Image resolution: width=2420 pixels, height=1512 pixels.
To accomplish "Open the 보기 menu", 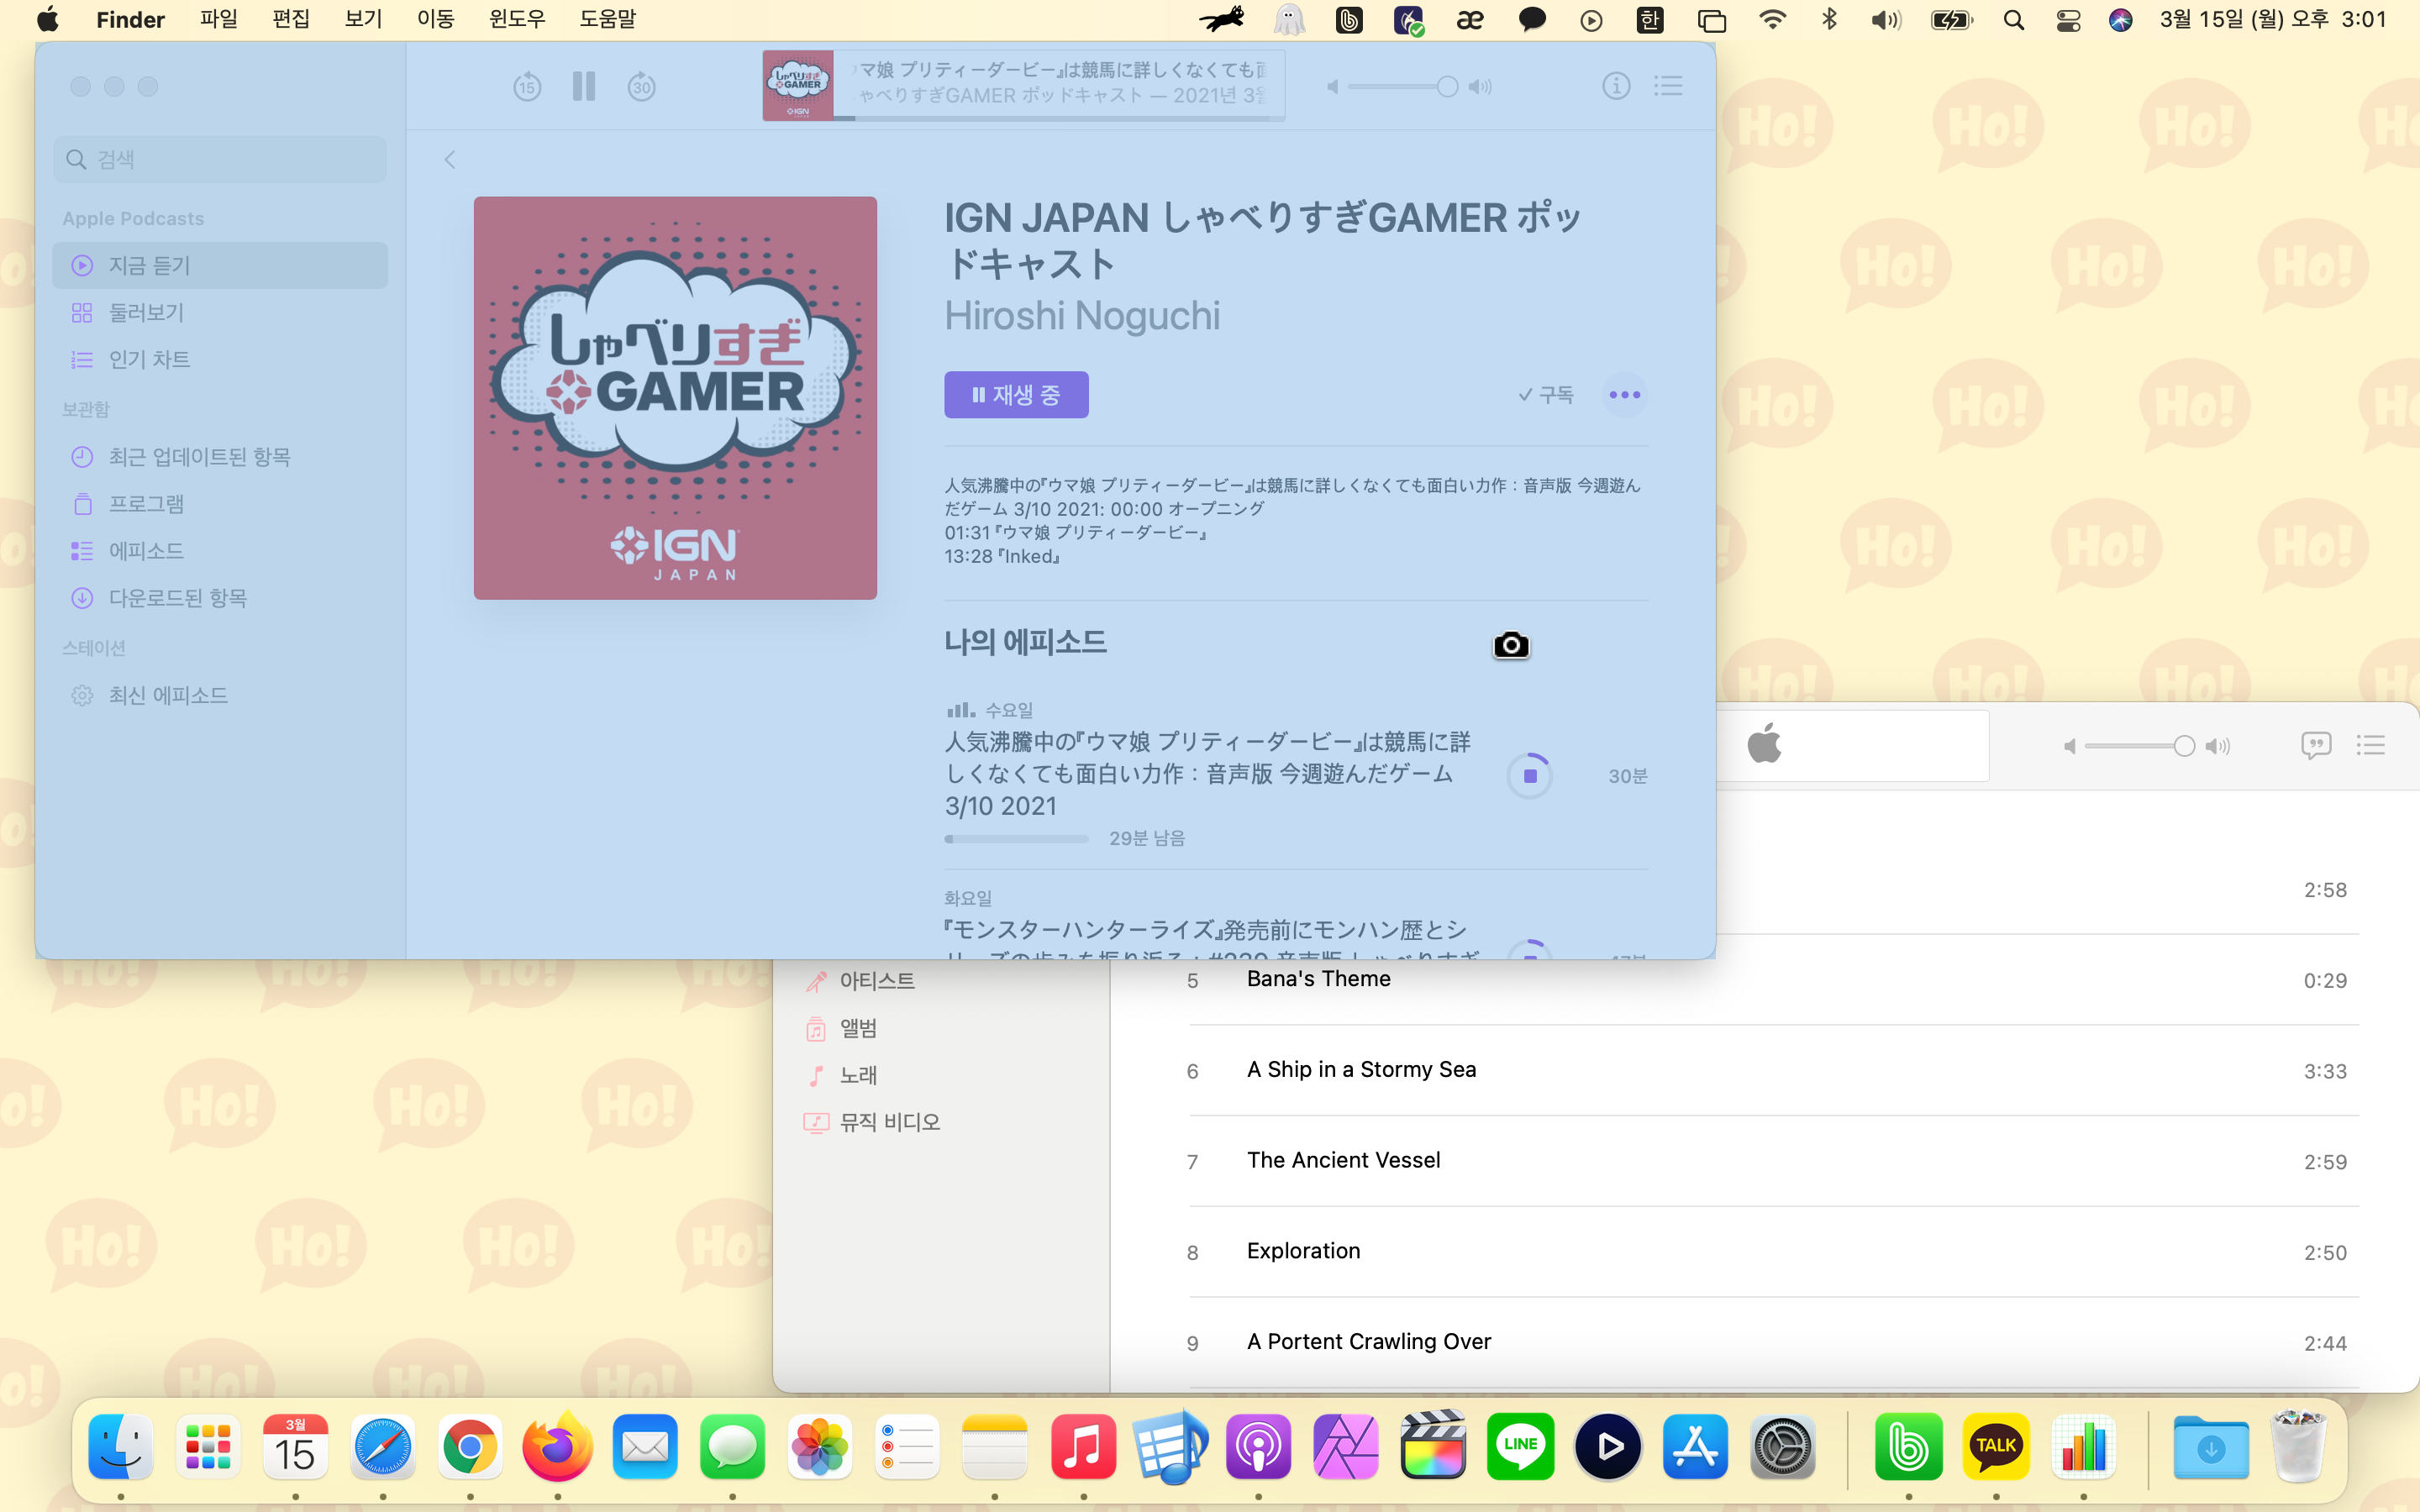I will pos(363,19).
